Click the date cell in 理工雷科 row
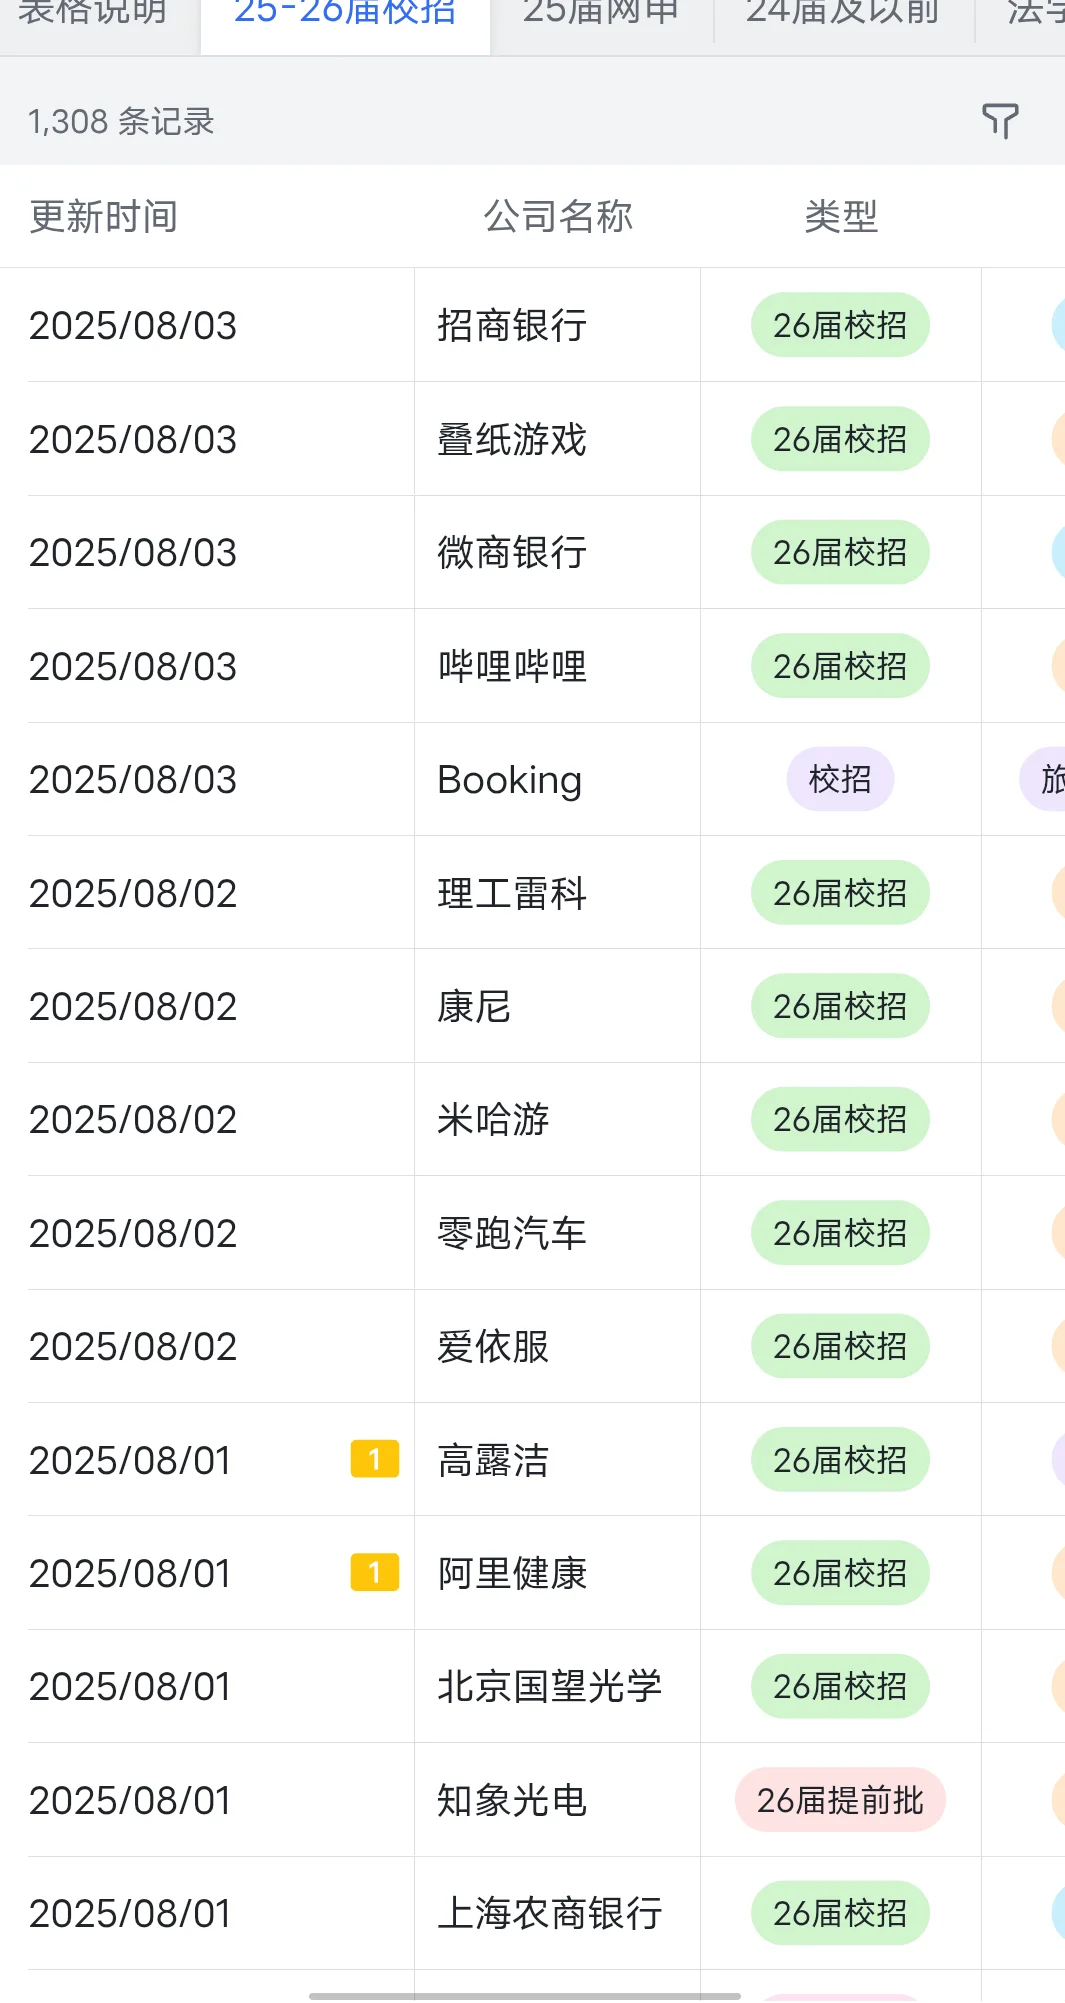Viewport: 1065px width, 2003px height. coord(207,893)
